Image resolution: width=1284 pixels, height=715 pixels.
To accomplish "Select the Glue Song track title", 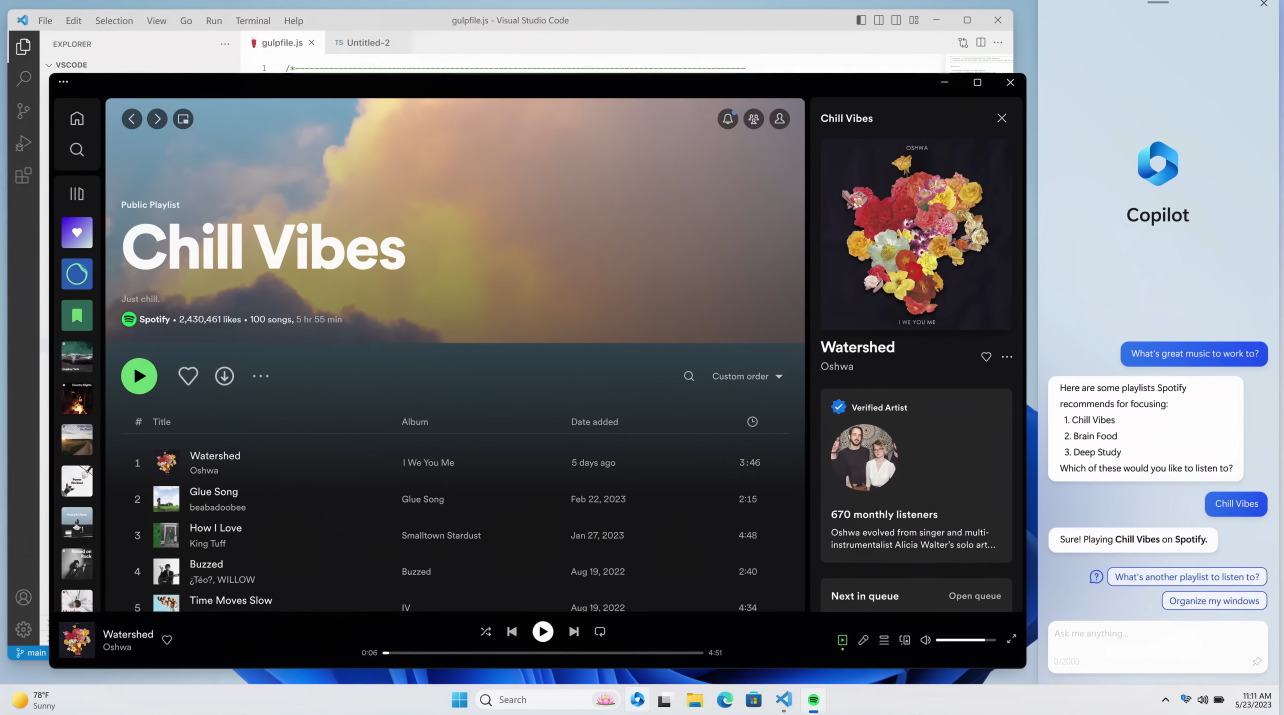I will point(214,492).
